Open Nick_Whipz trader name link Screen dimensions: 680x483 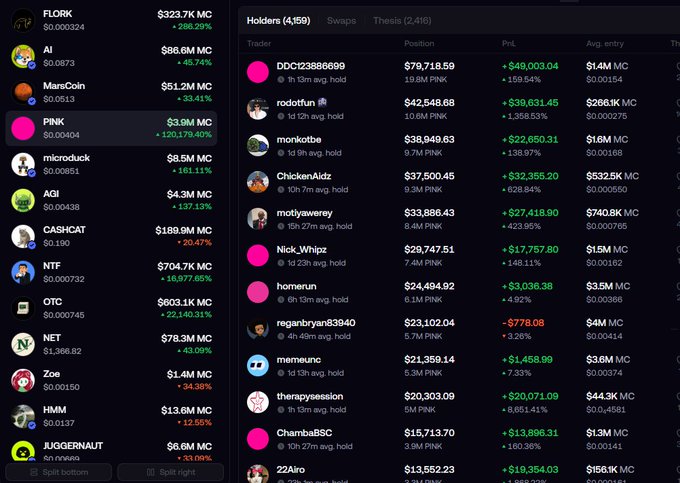click(301, 249)
